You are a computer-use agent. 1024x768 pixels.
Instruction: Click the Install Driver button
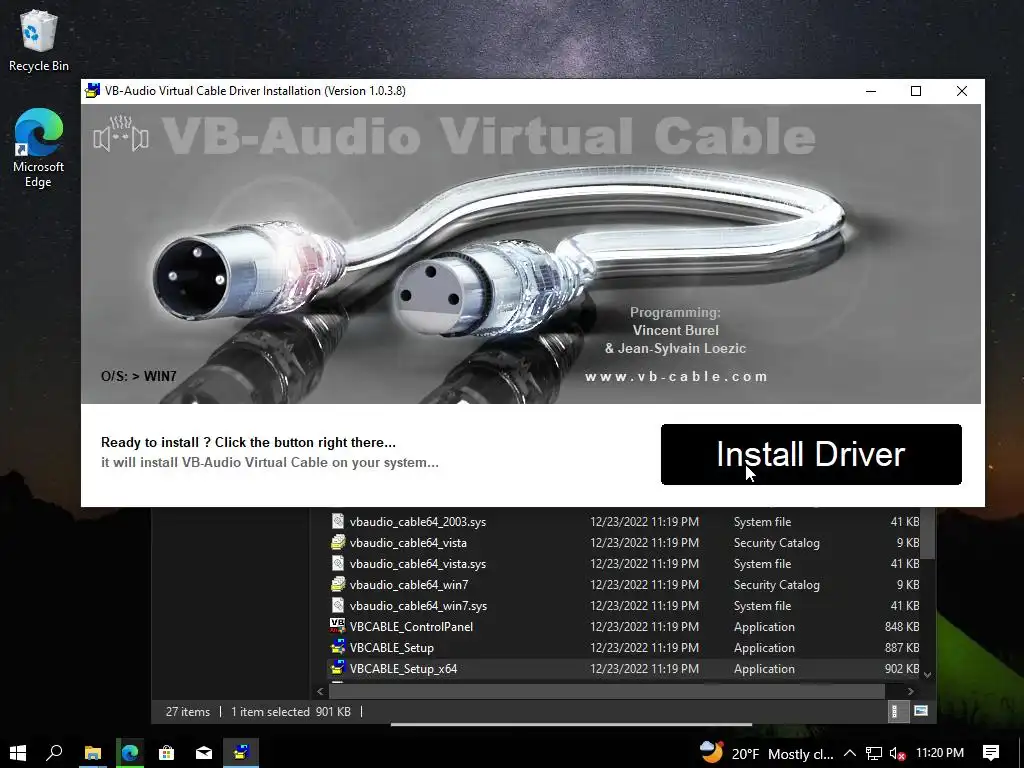click(x=811, y=455)
